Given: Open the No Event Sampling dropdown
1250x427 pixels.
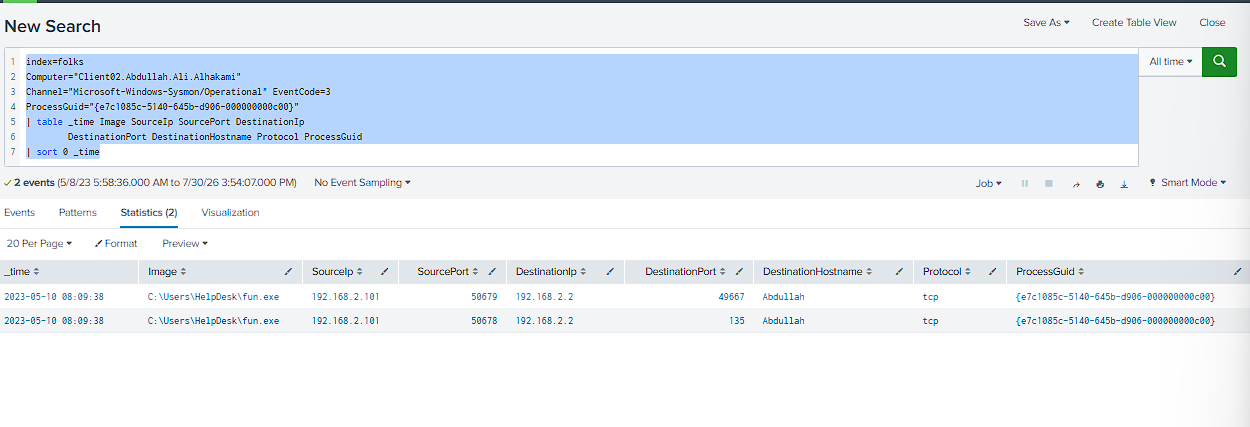Looking at the screenshot, I should (362, 183).
